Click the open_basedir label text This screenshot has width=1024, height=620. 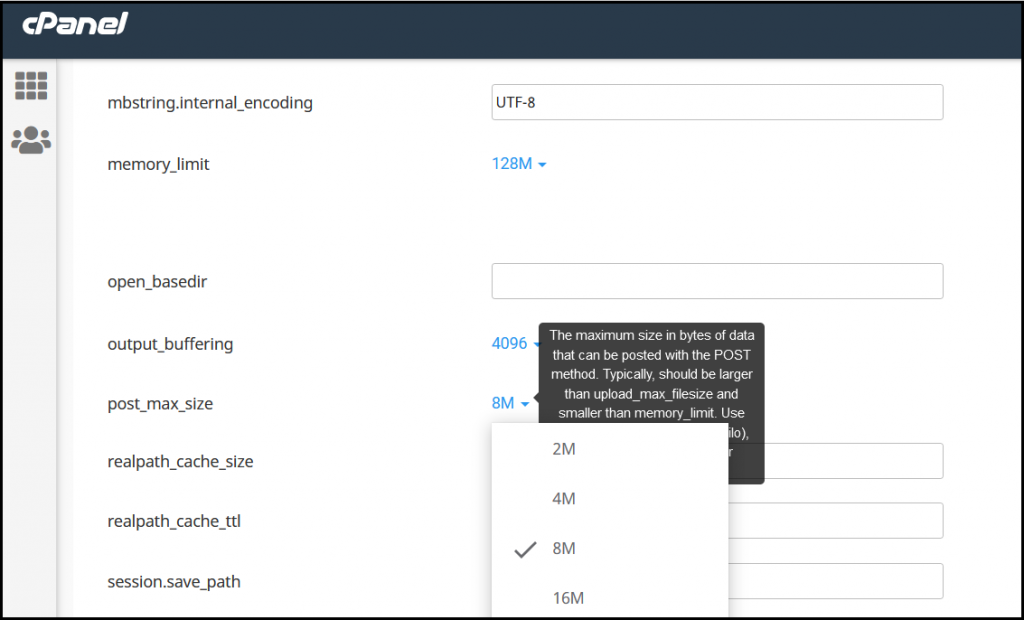coord(157,282)
